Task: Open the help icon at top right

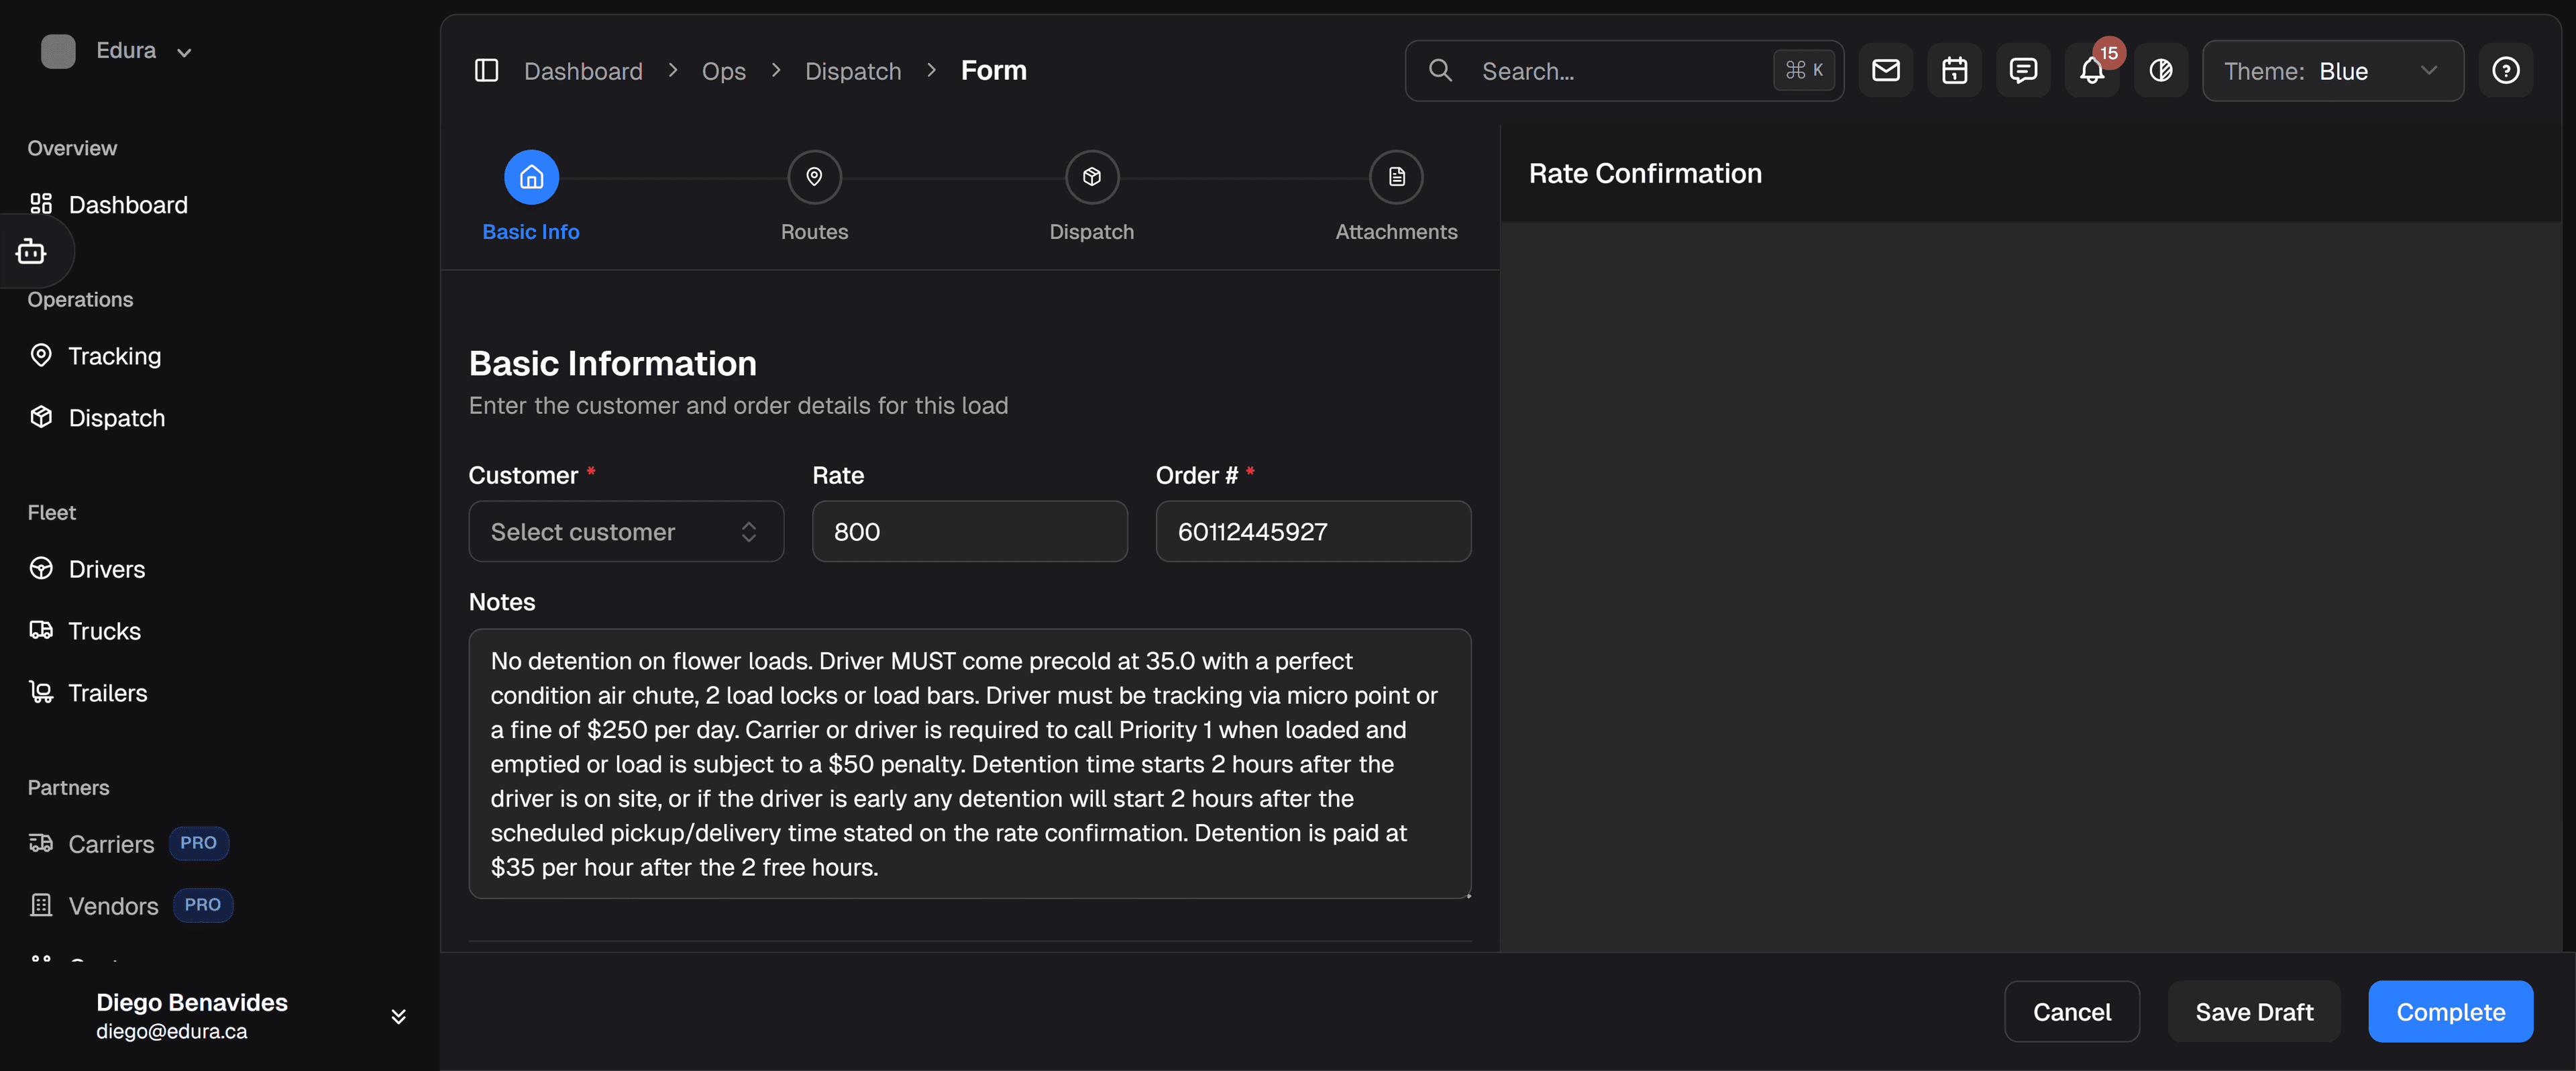Action: (x=2507, y=70)
